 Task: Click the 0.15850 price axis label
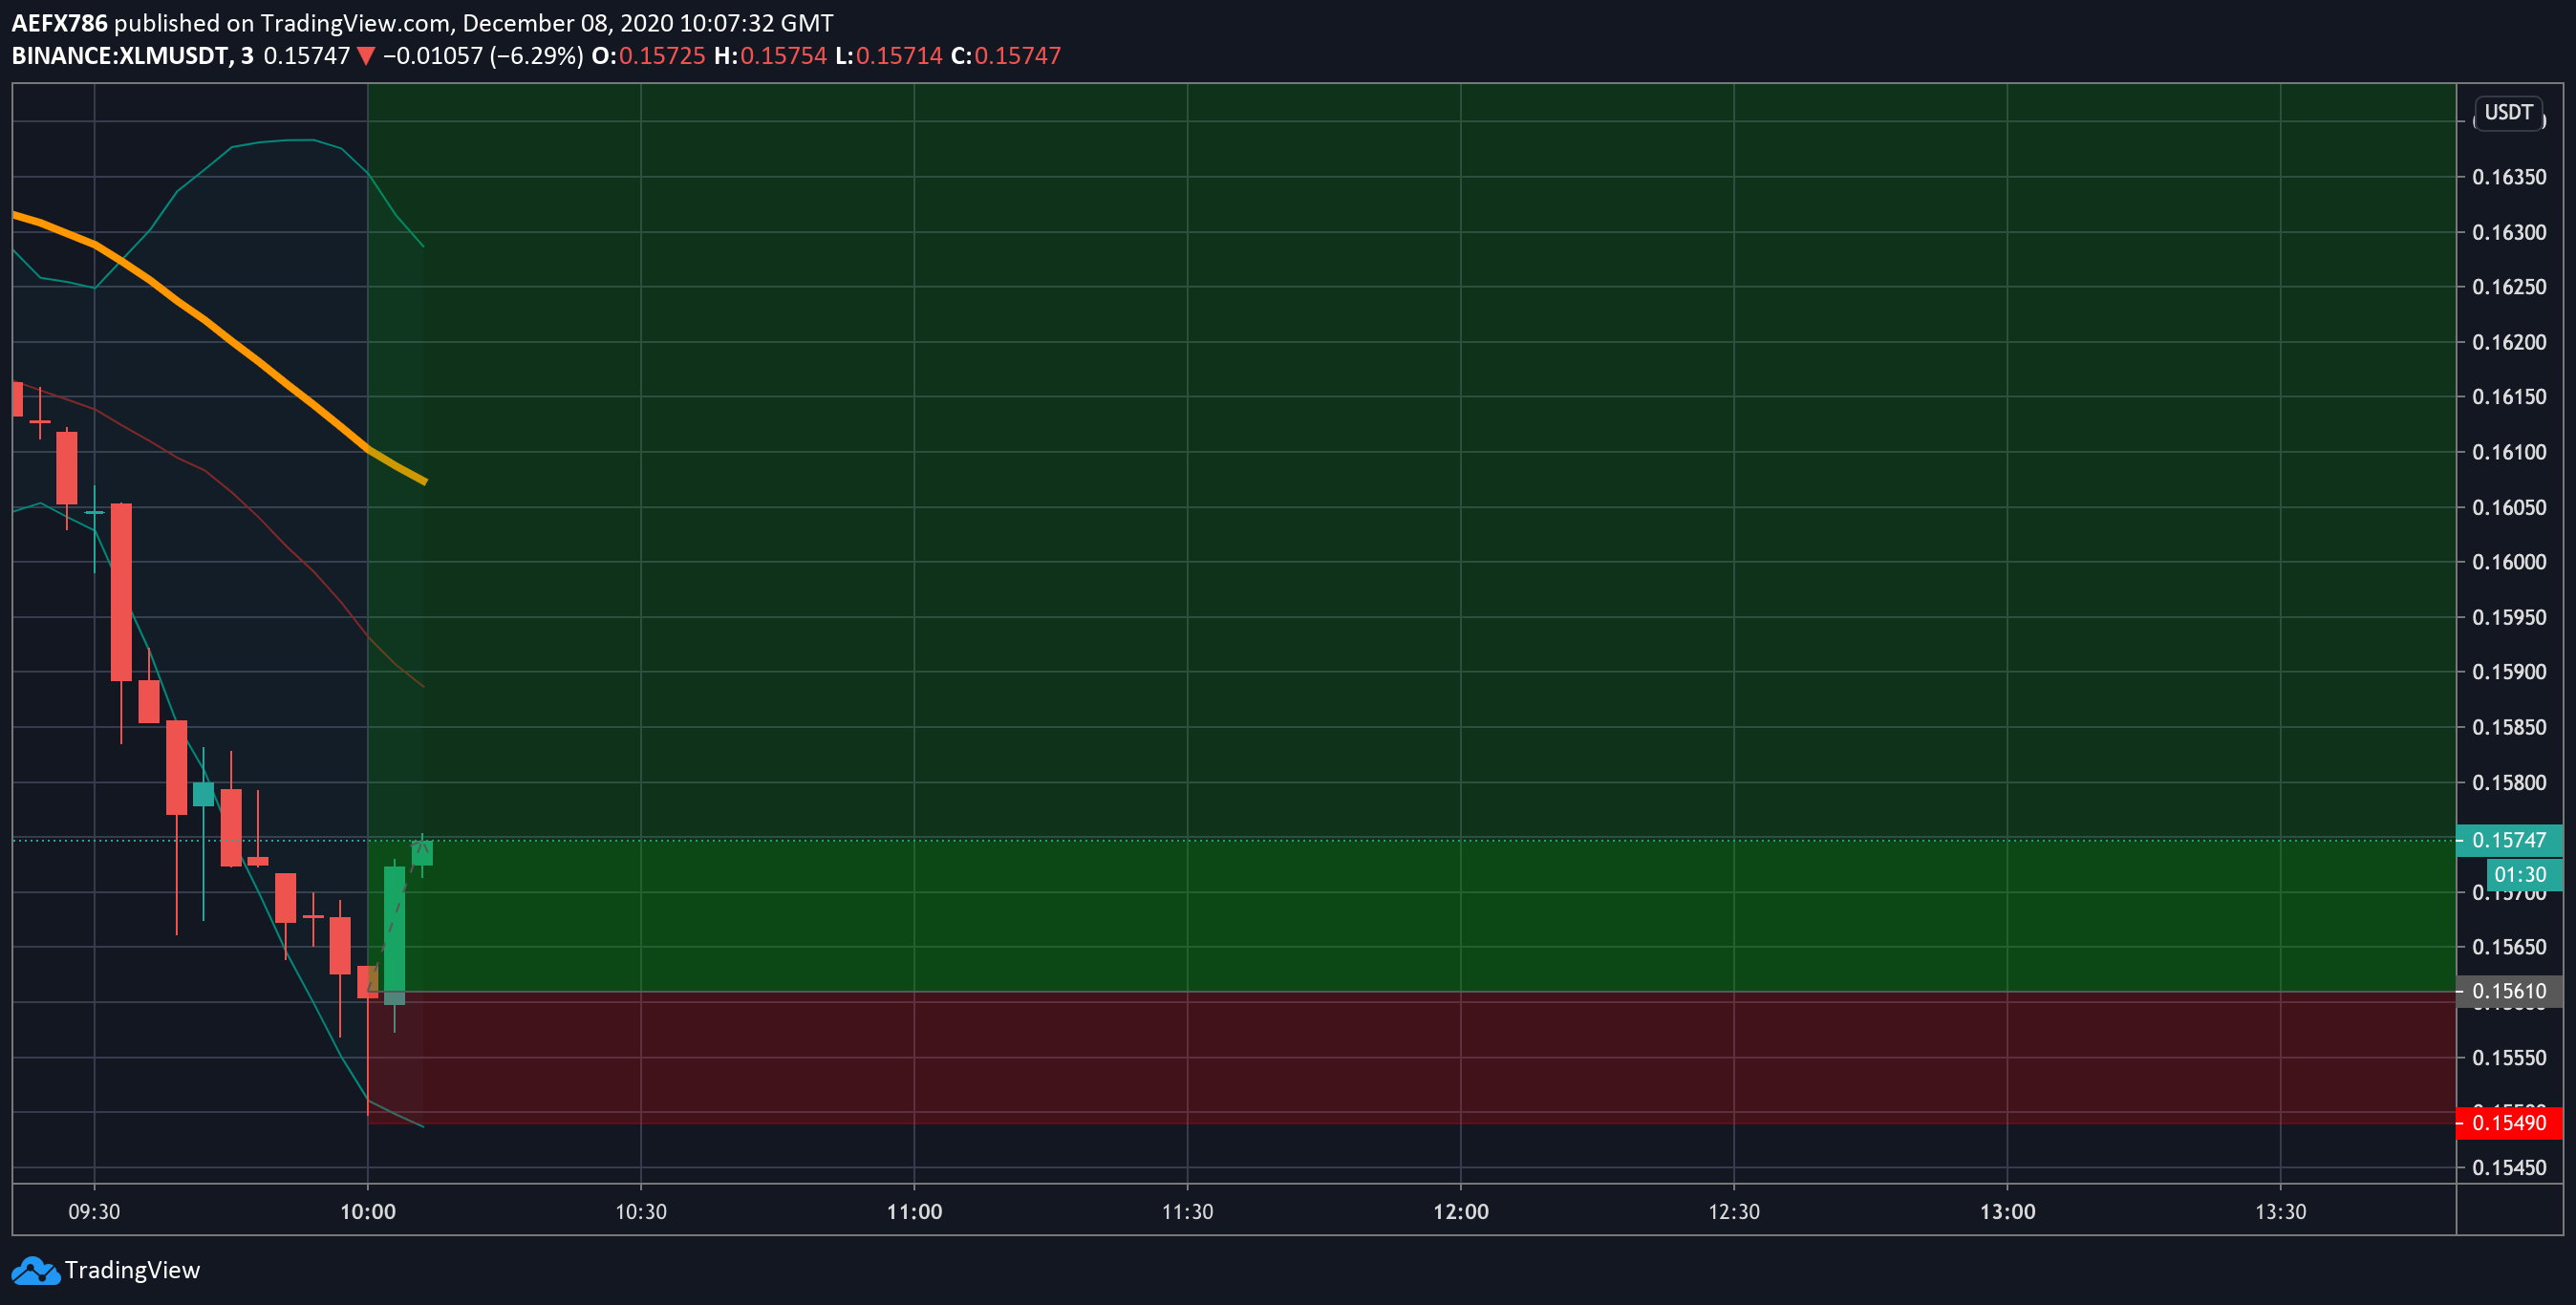click(2509, 727)
